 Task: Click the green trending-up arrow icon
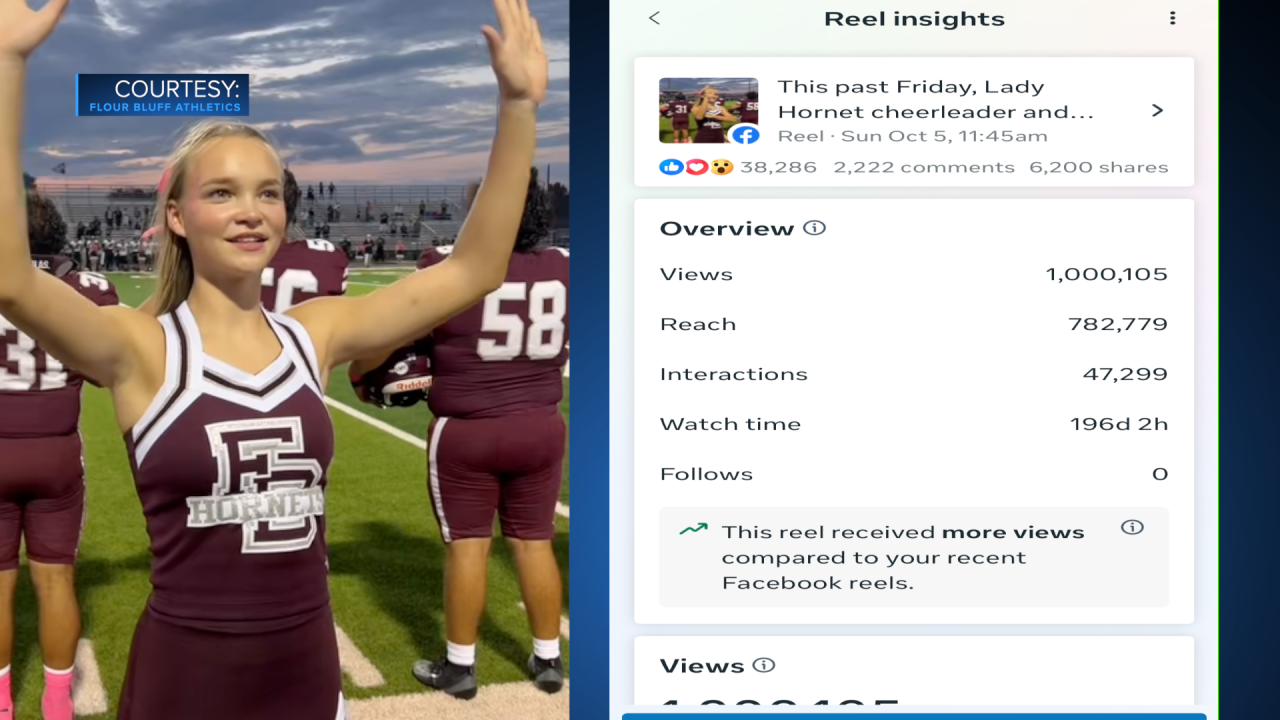pyautogui.click(x=693, y=529)
